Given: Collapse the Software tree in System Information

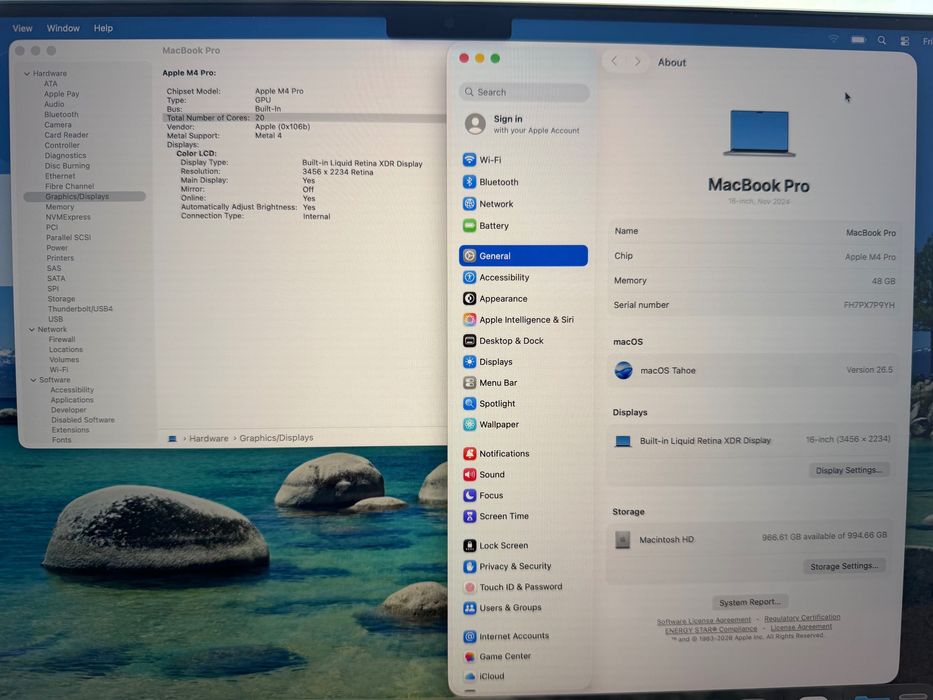Looking at the screenshot, I should [33, 380].
